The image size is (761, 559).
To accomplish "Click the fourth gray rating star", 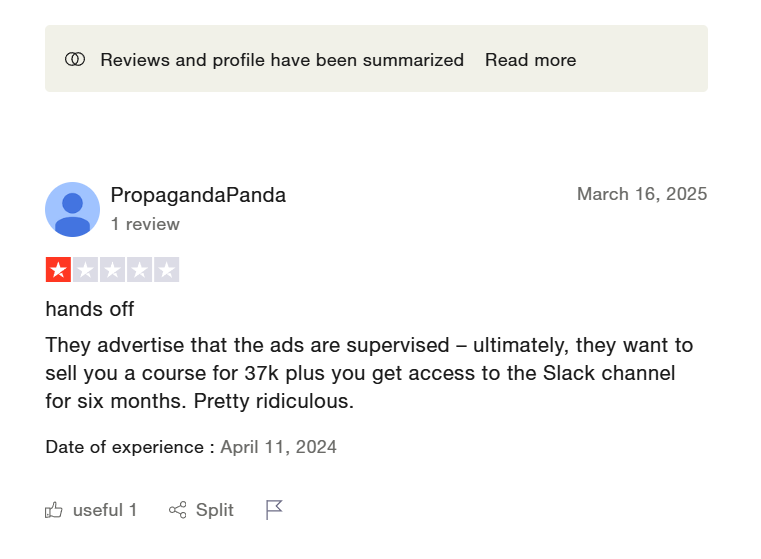I will tap(139, 270).
